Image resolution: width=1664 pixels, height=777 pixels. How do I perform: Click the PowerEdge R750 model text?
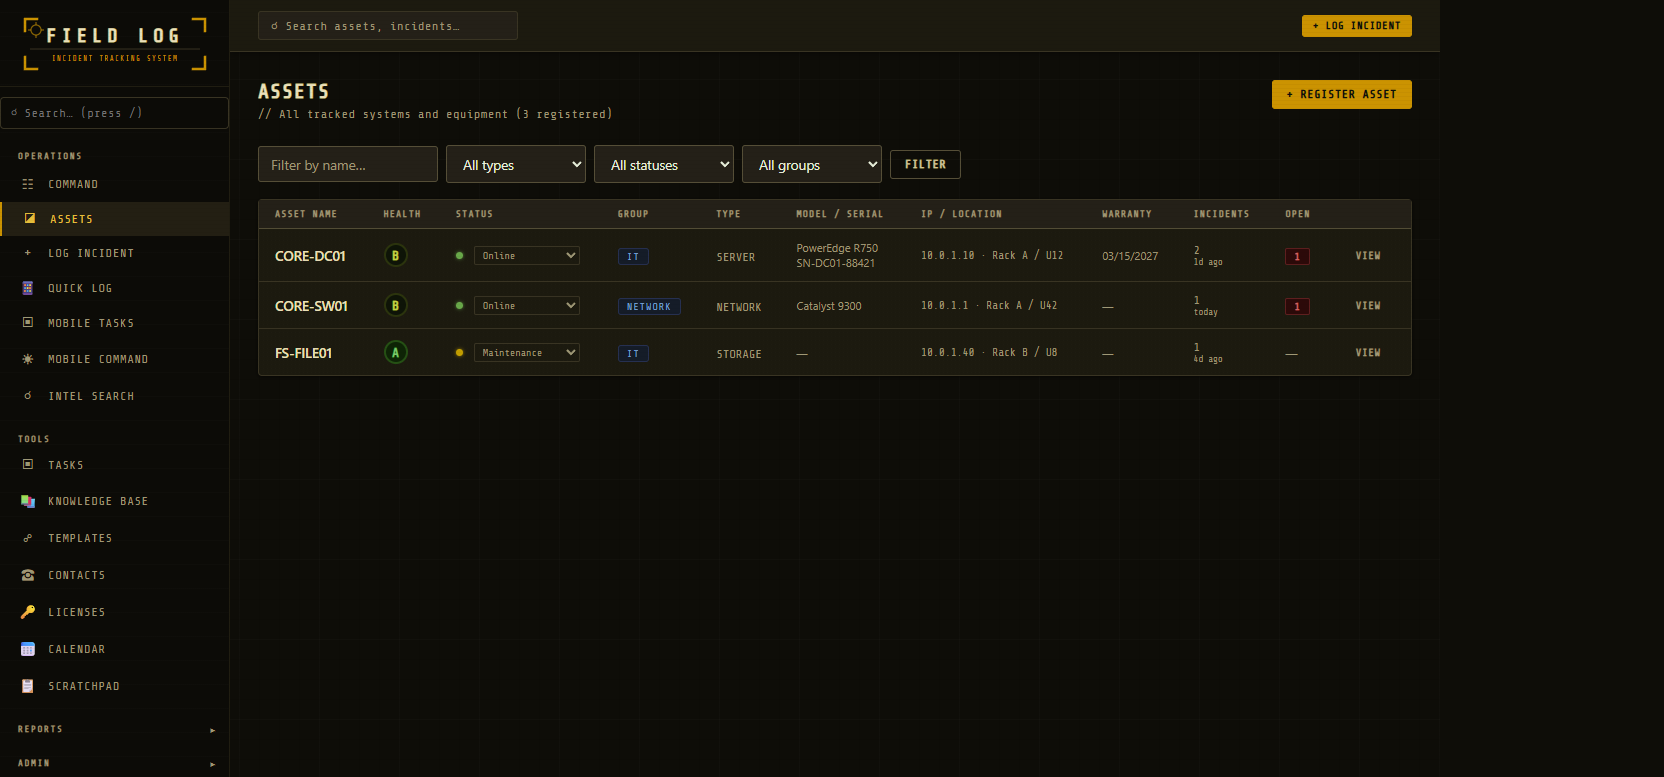pyautogui.click(x=837, y=249)
